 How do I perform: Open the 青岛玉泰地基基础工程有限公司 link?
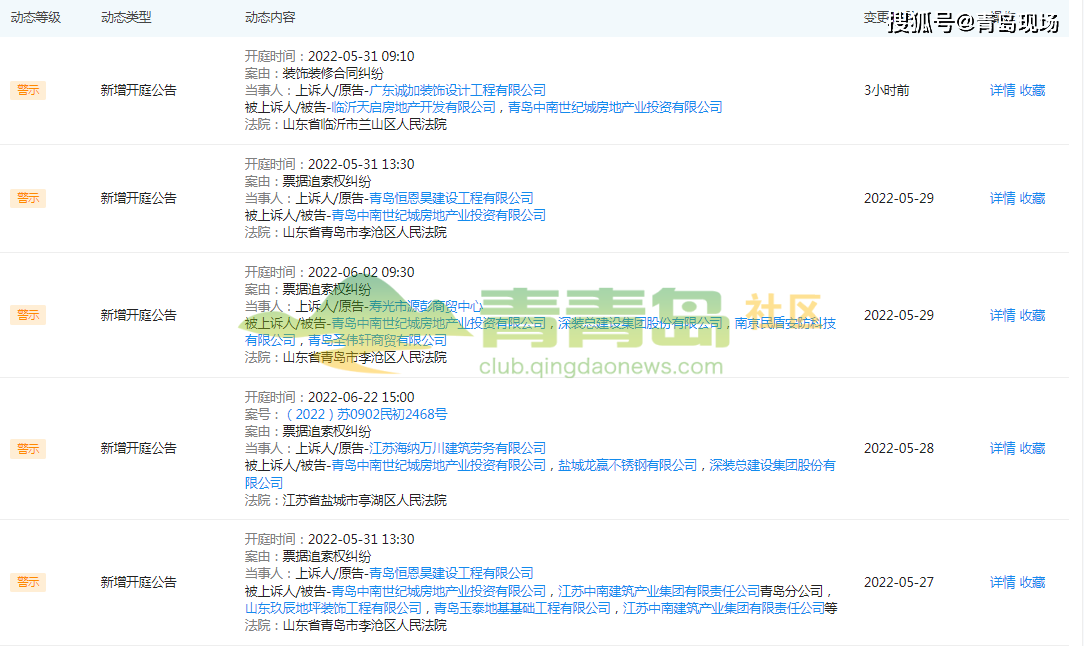click(x=523, y=608)
